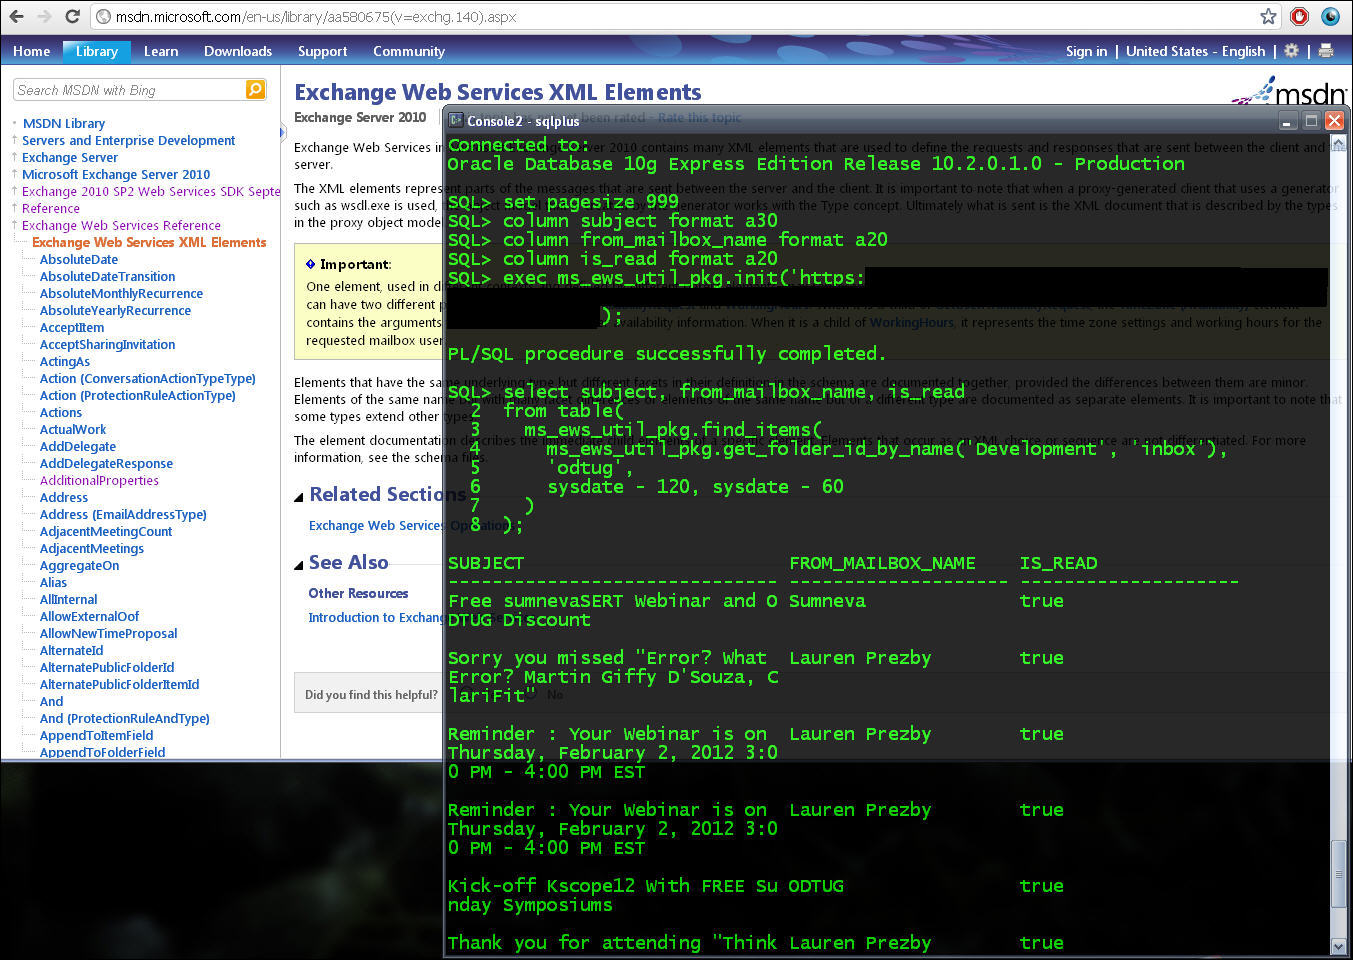This screenshot has height=960, width=1353.
Task: Switch to the Community tab
Action: coord(408,51)
